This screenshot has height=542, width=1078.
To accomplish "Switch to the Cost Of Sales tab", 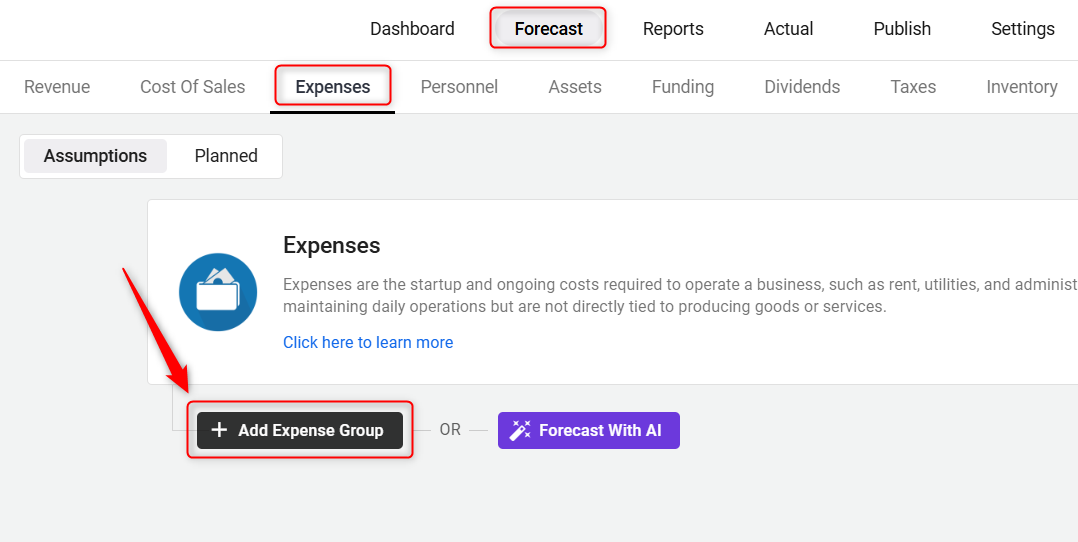I will pyautogui.click(x=192, y=87).
